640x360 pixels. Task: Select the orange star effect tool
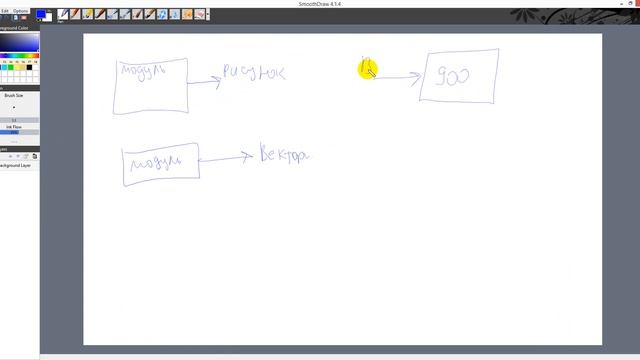tap(187, 15)
